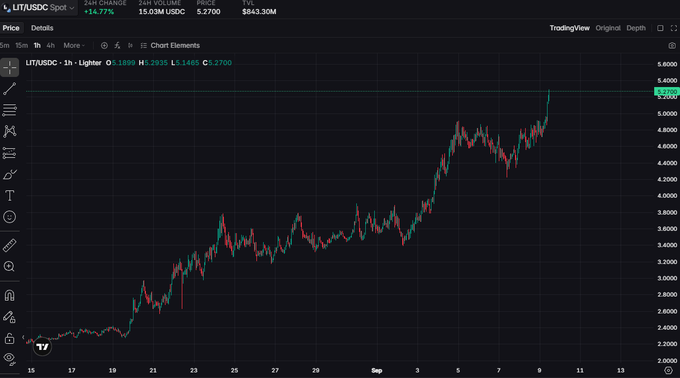Select the crosshair cursor tool
Viewport: 680px width, 378px height.
point(10,68)
